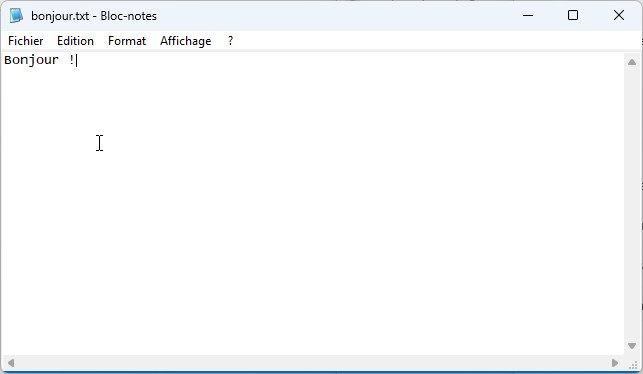
Task: Click the vertical scrollbar down arrow
Action: pyautogui.click(x=632, y=346)
